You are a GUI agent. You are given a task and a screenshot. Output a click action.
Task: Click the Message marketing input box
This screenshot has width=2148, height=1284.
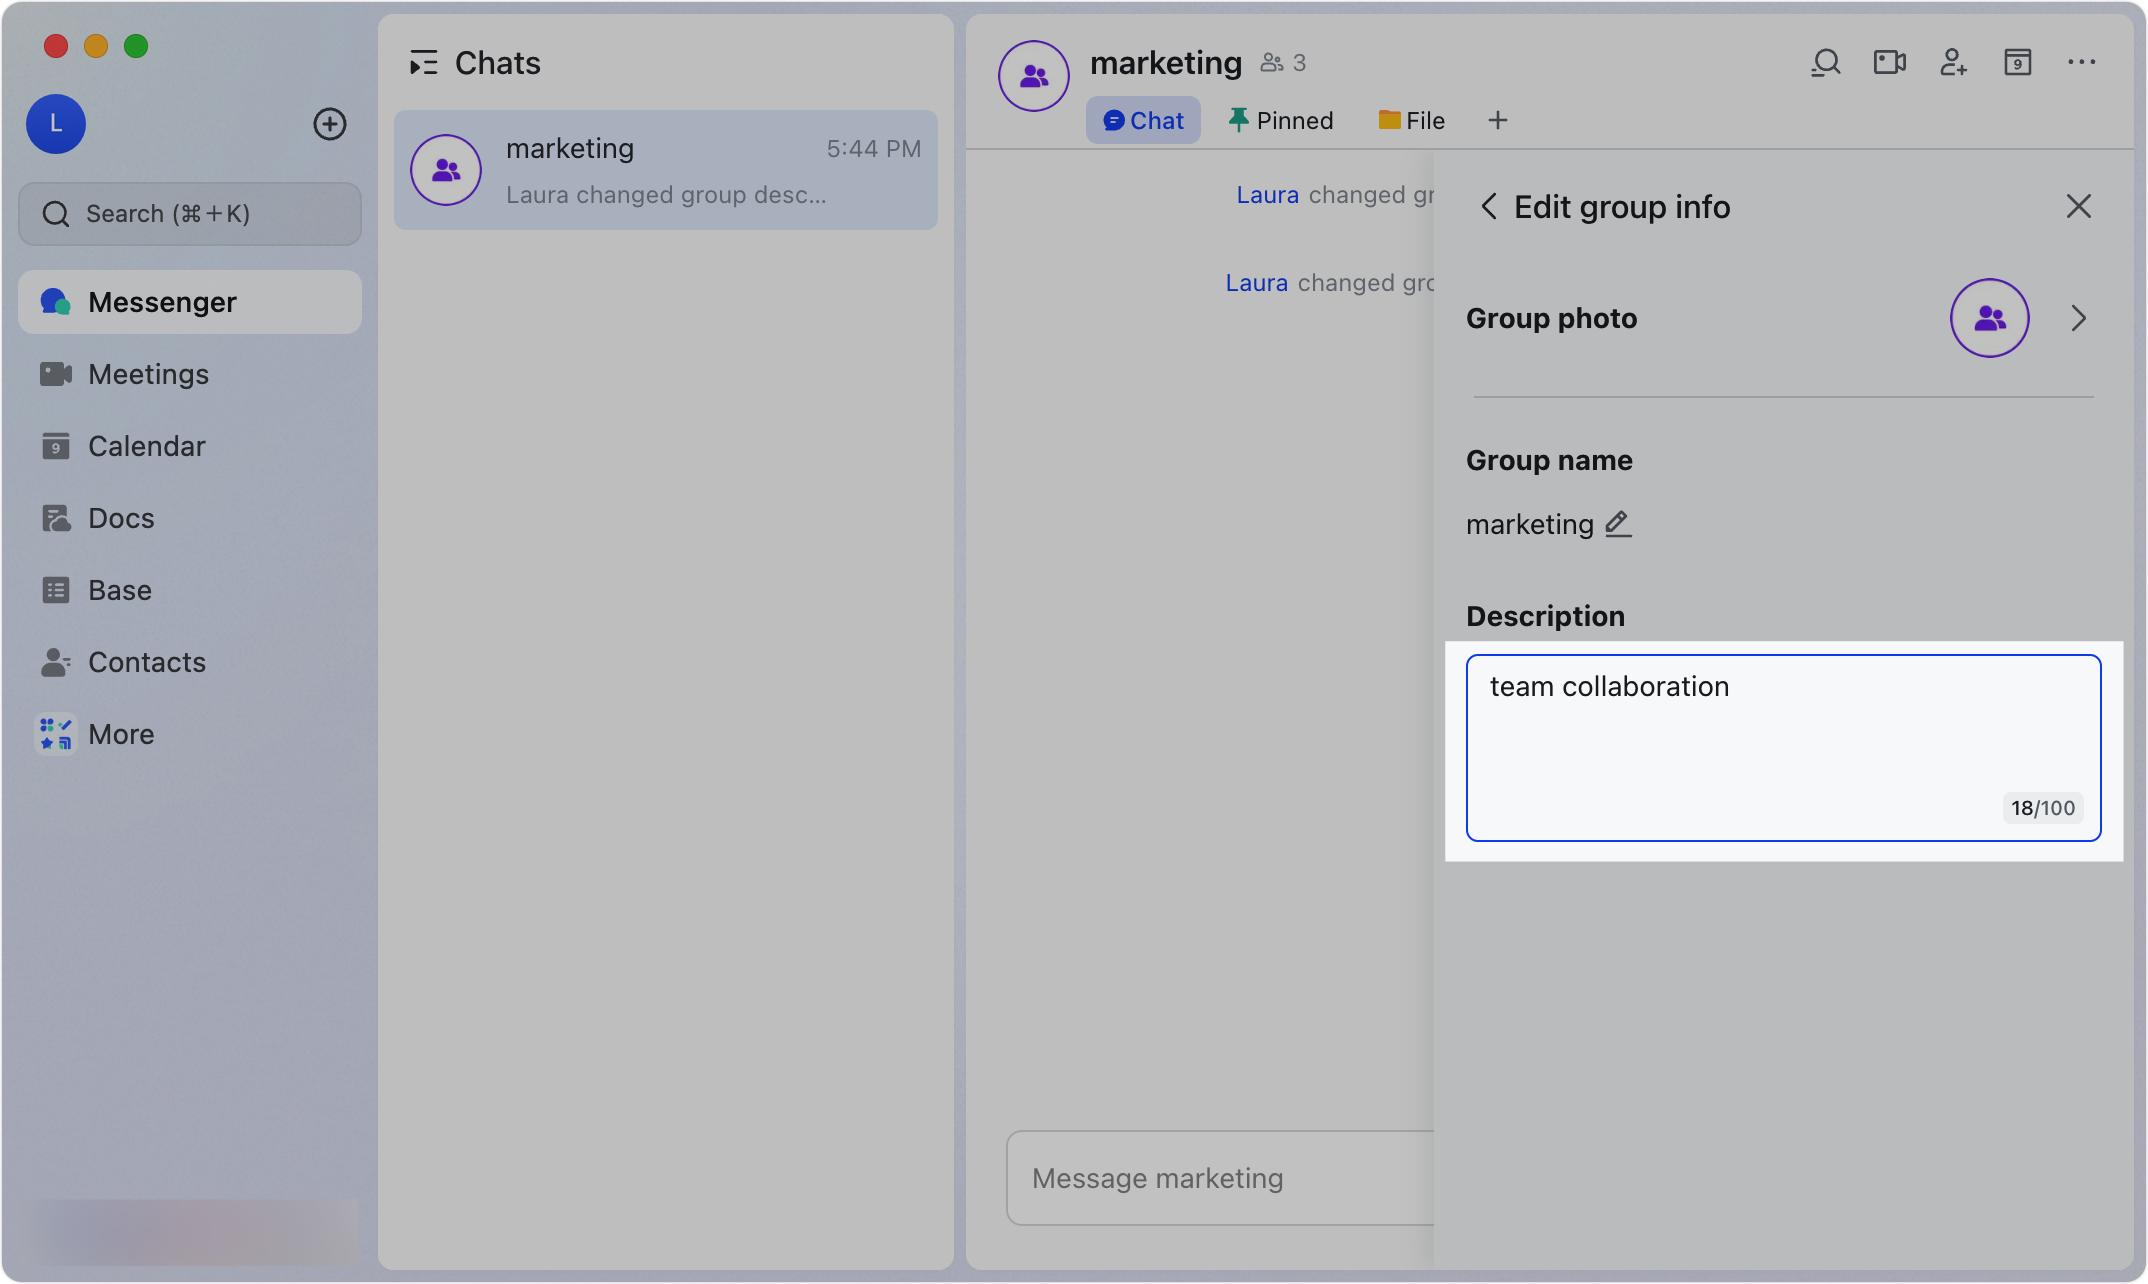(x=1220, y=1178)
